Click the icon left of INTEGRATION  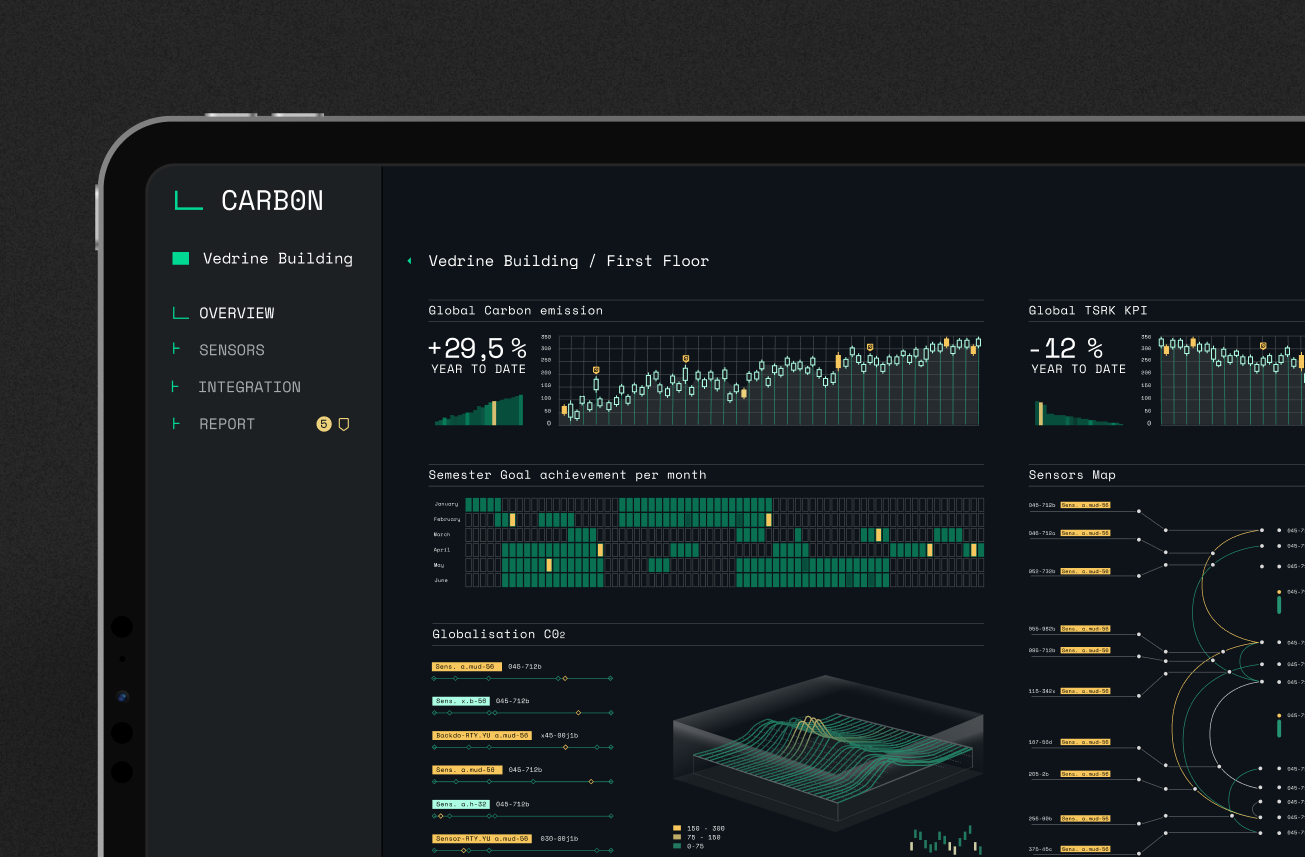176,386
